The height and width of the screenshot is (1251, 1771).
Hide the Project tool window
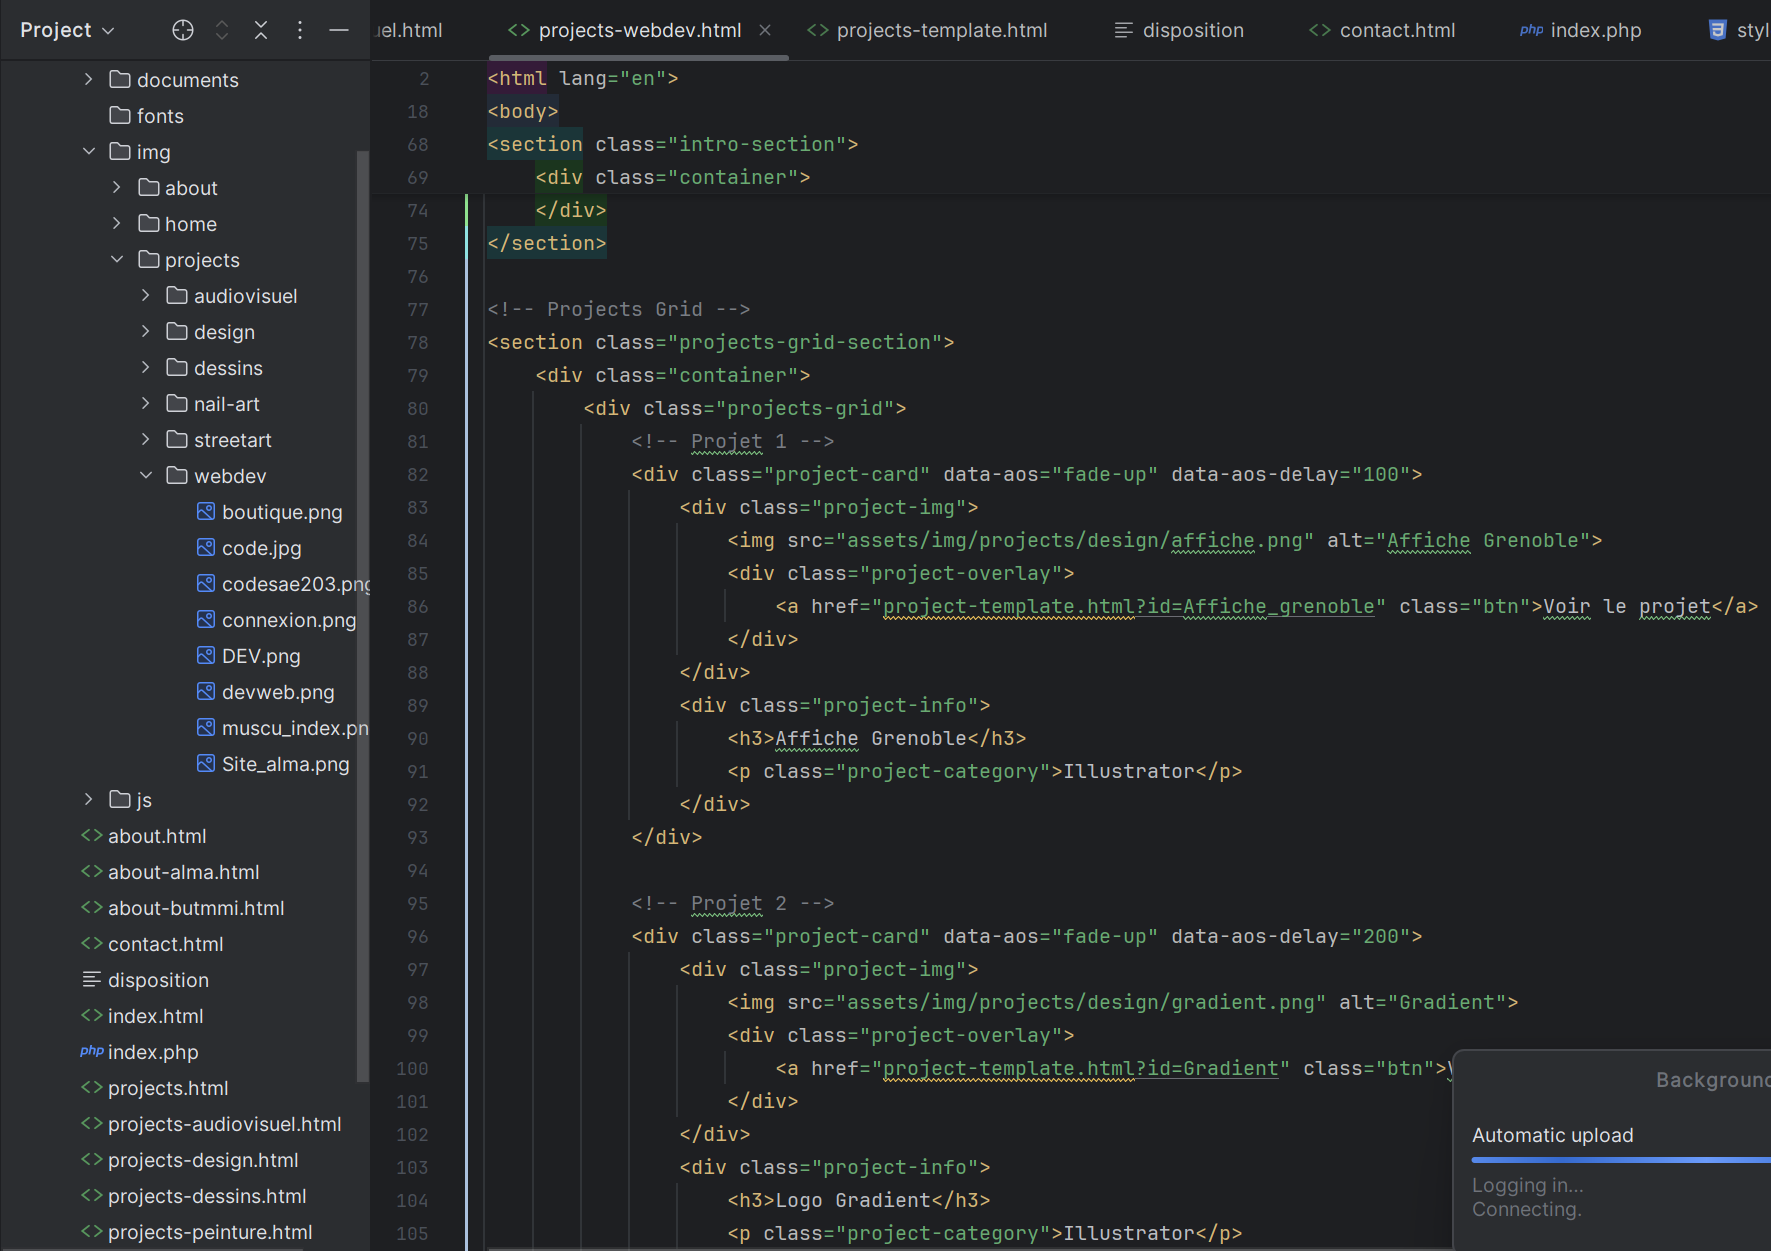click(339, 30)
